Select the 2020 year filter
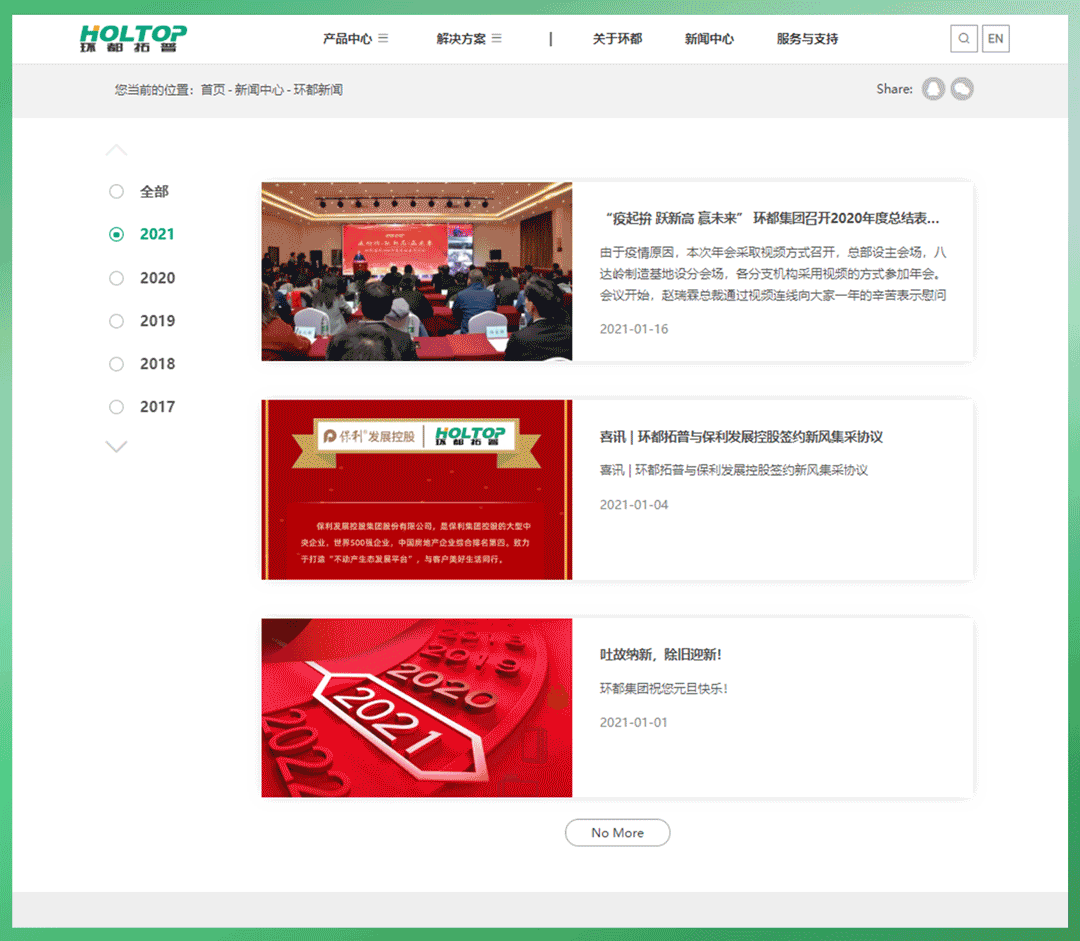 click(142, 278)
